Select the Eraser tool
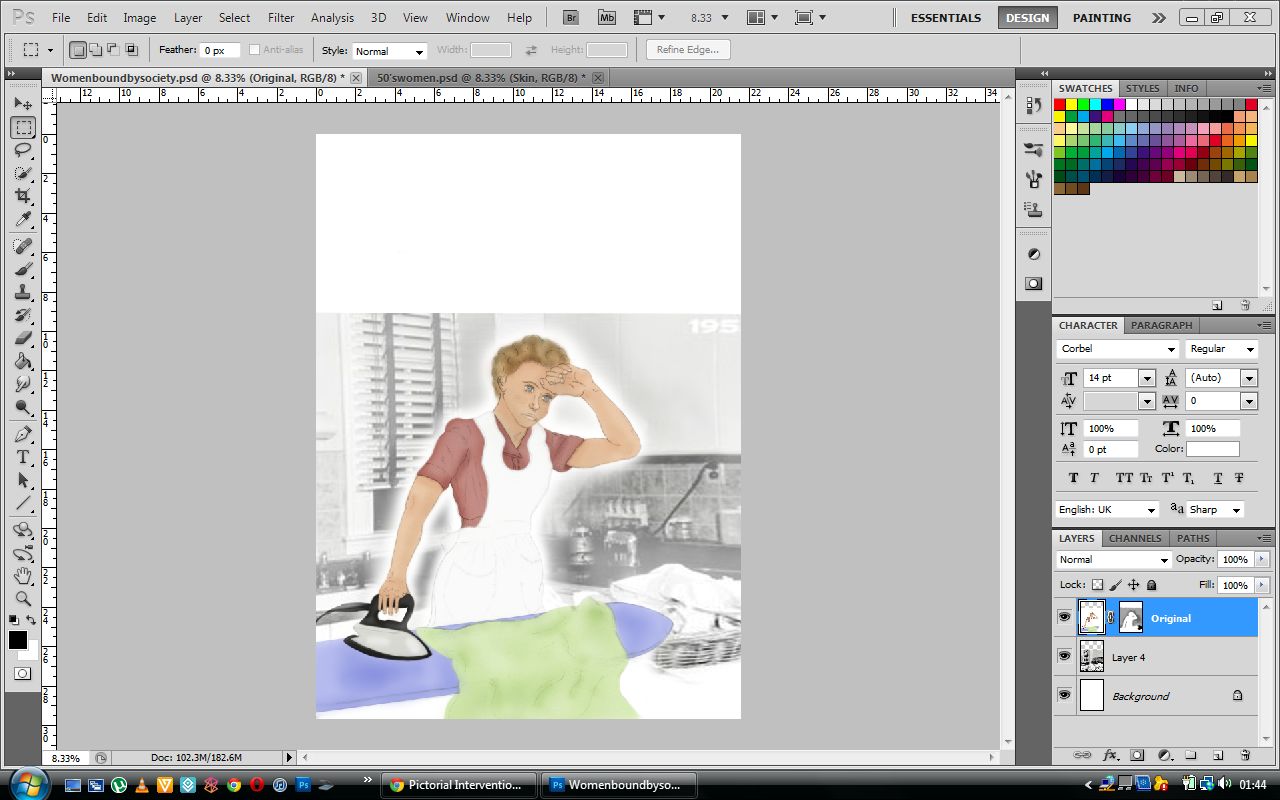The height and width of the screenshot is (800, 1280). [23, 338]
